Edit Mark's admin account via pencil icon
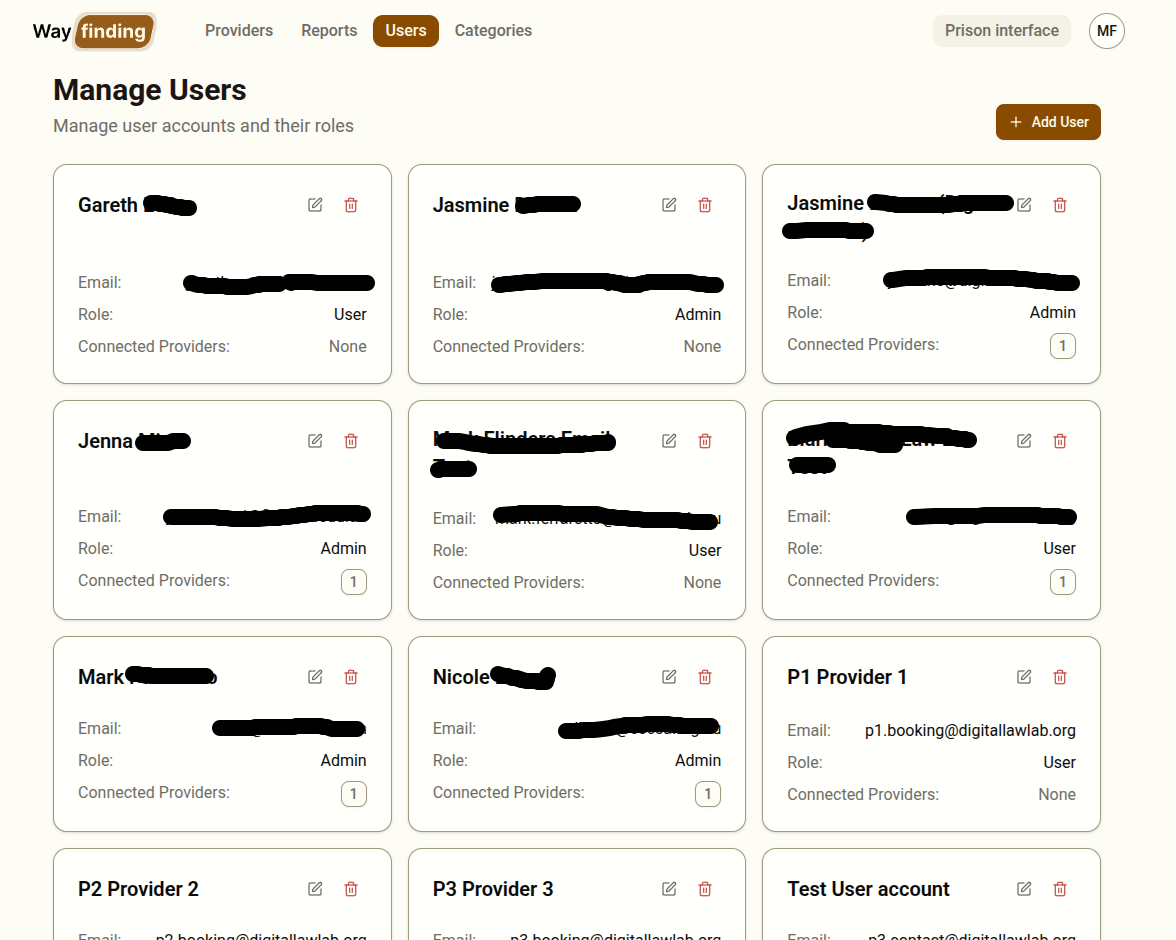This screenshot has width=1176, height=940. tap(314, 677)
